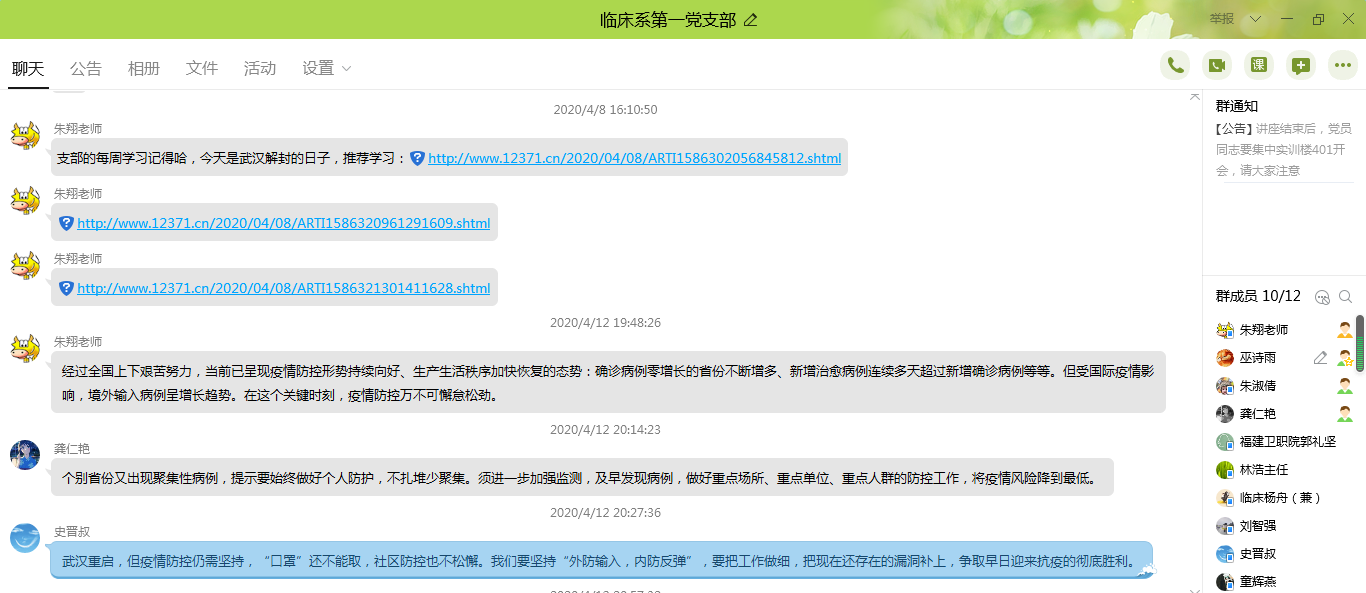1366x593 pixels.
Task: Start a group voice call
Action: (x=1175, y=66)
